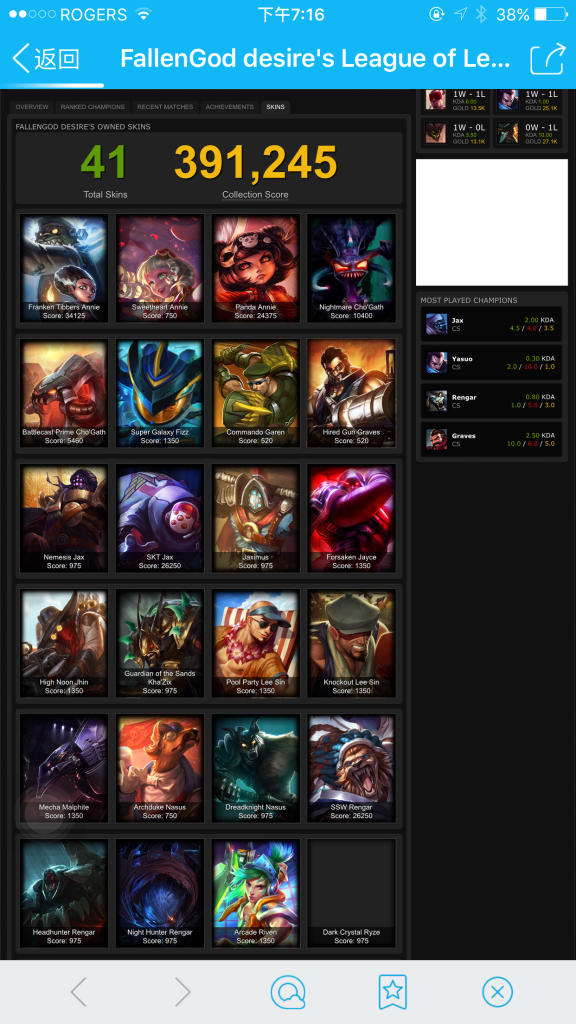
Task: Go back with the 返回 button
Action: (x=46, y=59)
